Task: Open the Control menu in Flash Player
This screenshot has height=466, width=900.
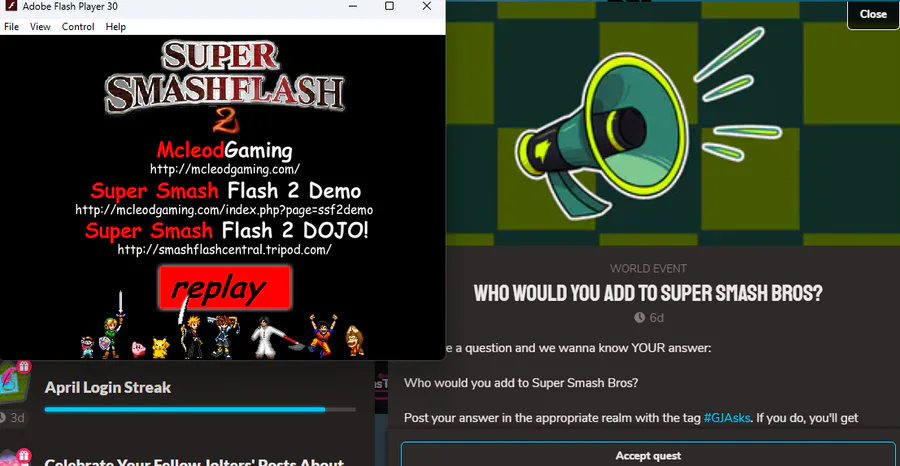Action: click(x=78, y=27)
